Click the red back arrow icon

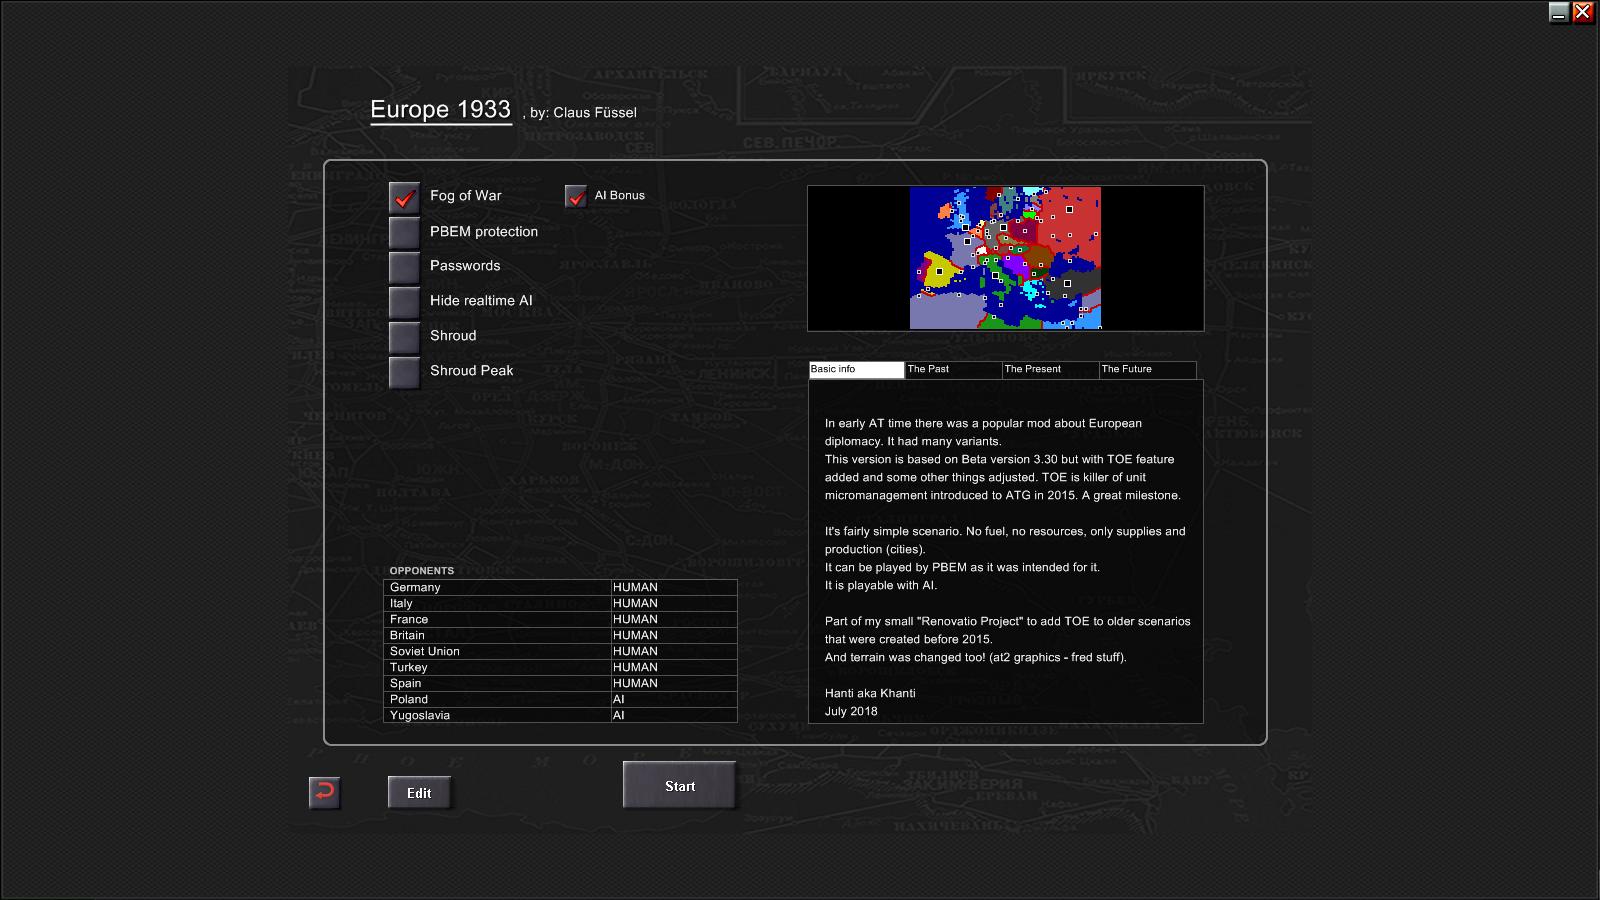325,793
